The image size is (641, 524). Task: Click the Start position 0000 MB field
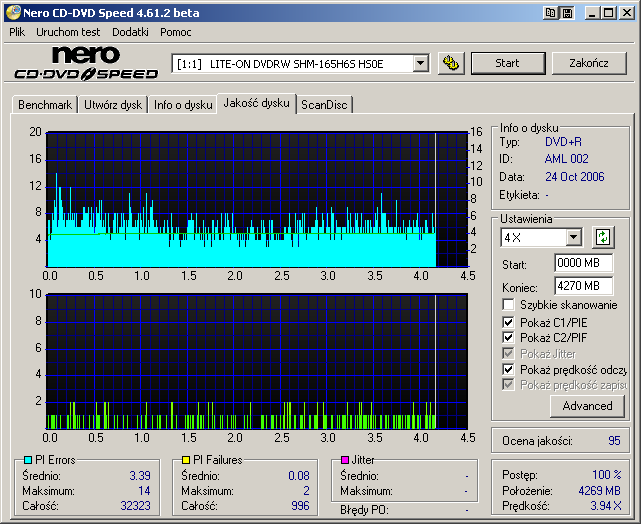click(x=584, y=263)
